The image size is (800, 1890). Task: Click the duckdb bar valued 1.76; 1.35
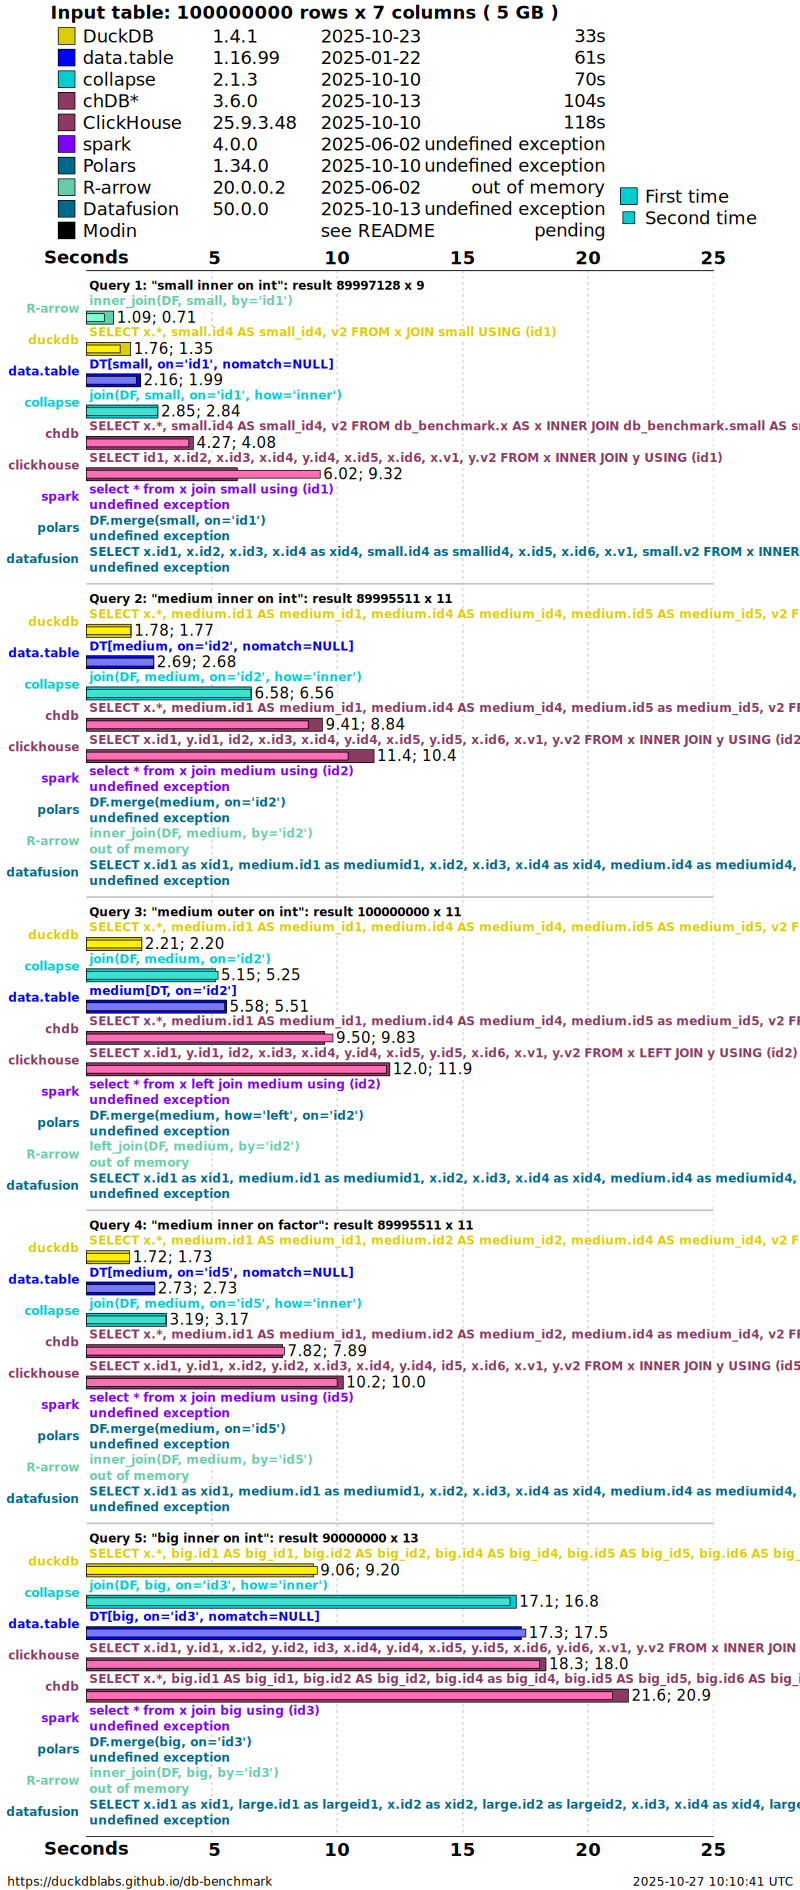click(x=109, y=349)
